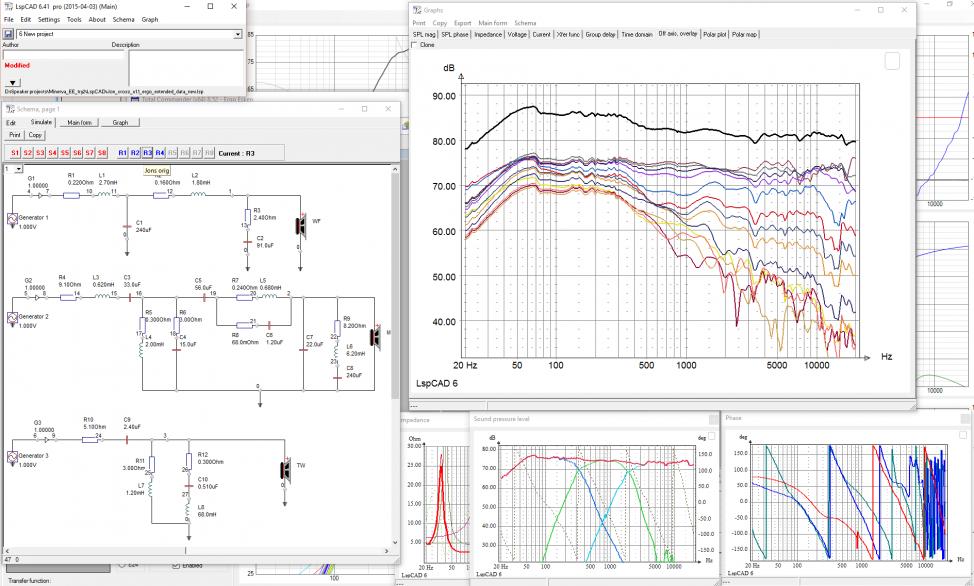Screen dimensions: 974x586
Task: Click the Copy button in Schema window
Action: click(x=35, y=135)
